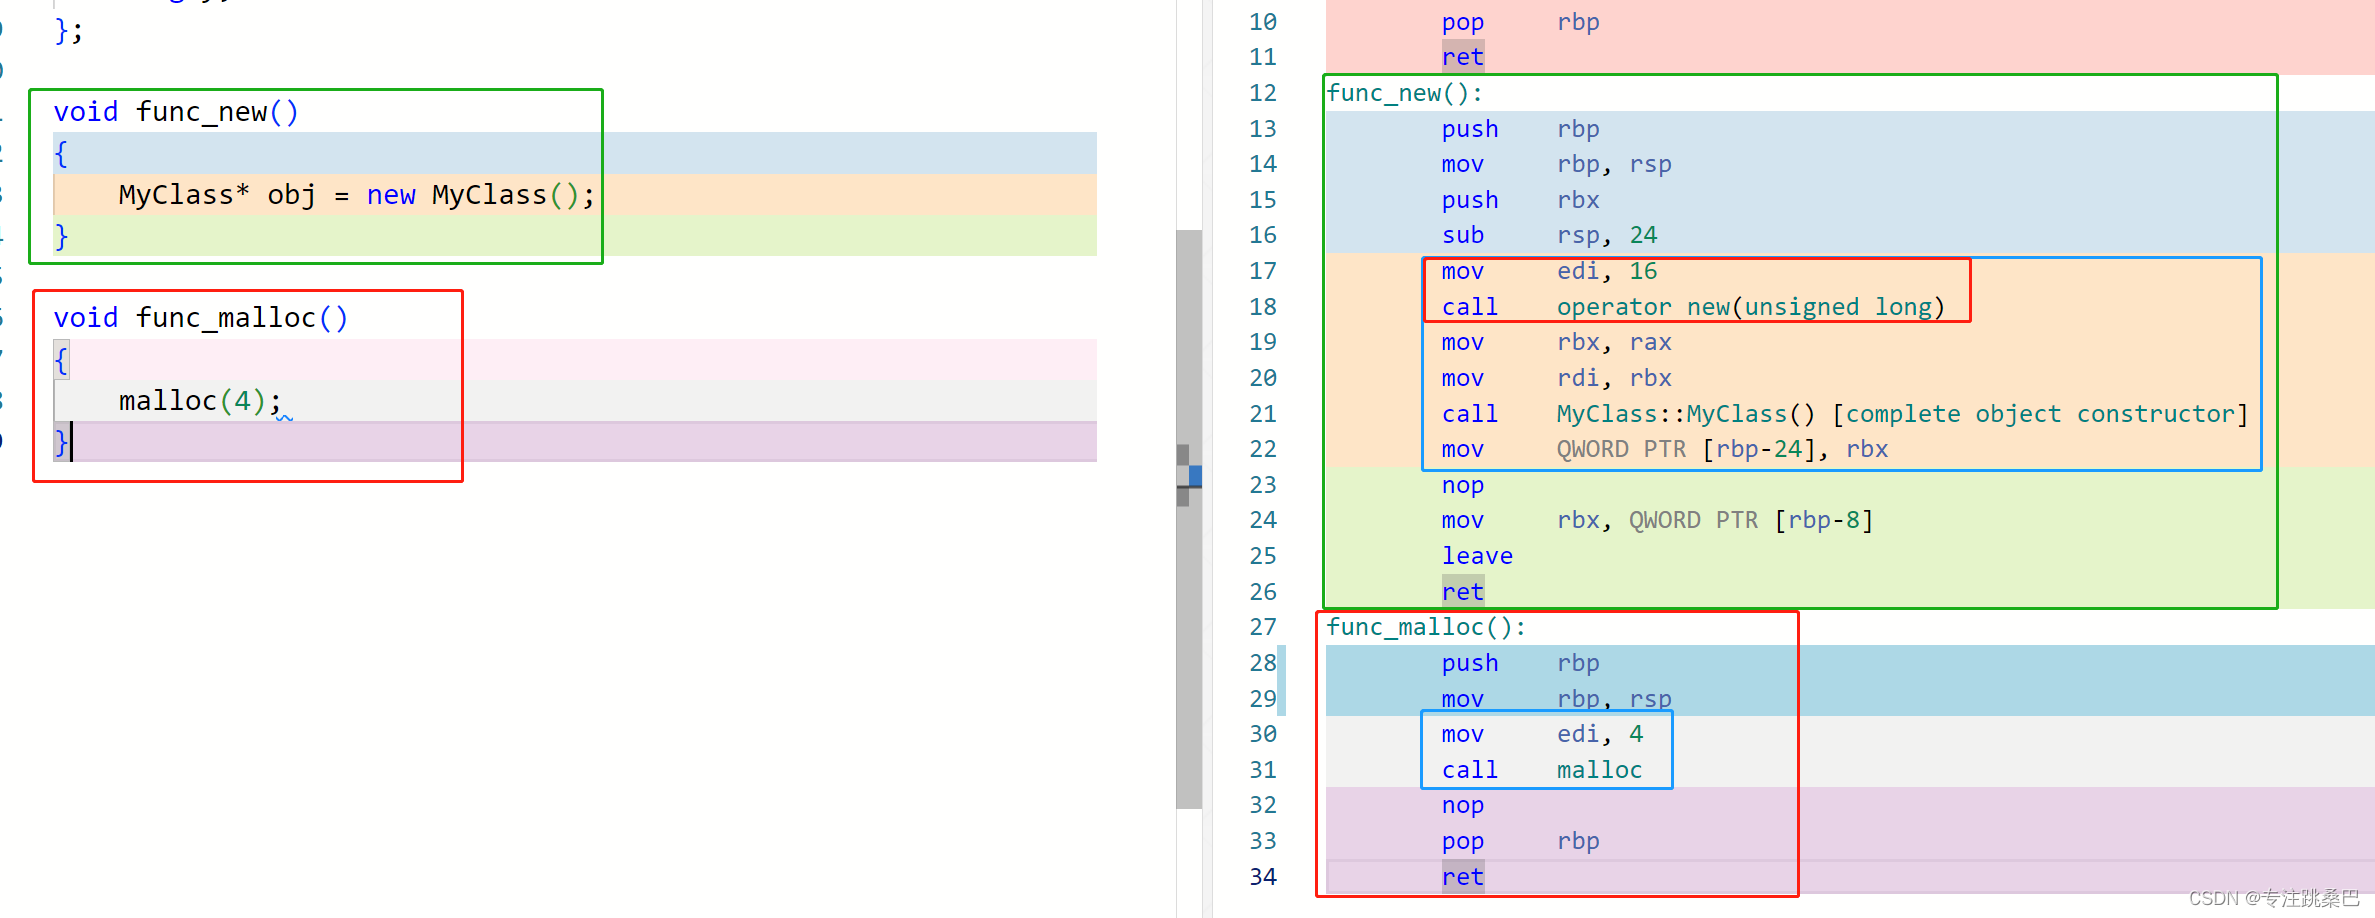Screen dimensions: 2375x918
Task: Click 'QWORD PTR [rbp-24], rbx' operand
Action: pos(1721,449)
